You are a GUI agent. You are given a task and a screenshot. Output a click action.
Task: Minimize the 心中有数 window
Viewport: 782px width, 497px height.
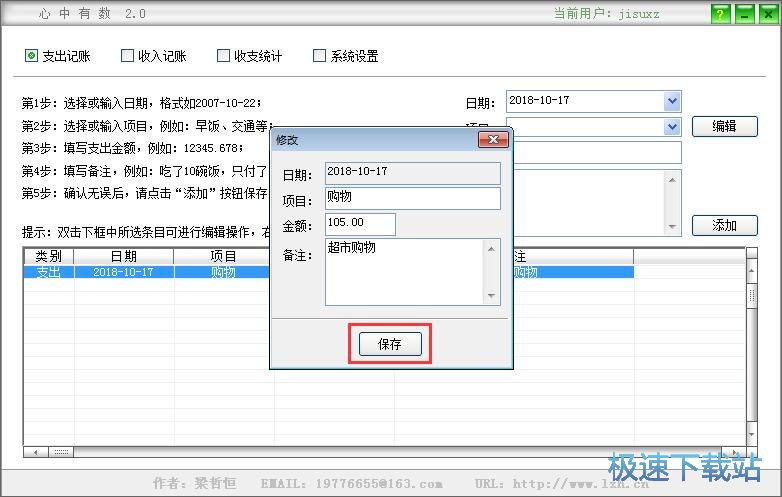pos(745,14)
